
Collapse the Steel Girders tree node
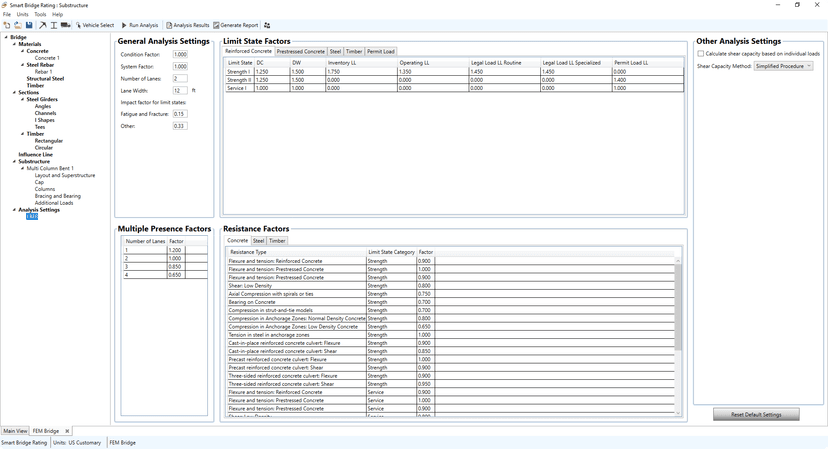pos(21,99)
